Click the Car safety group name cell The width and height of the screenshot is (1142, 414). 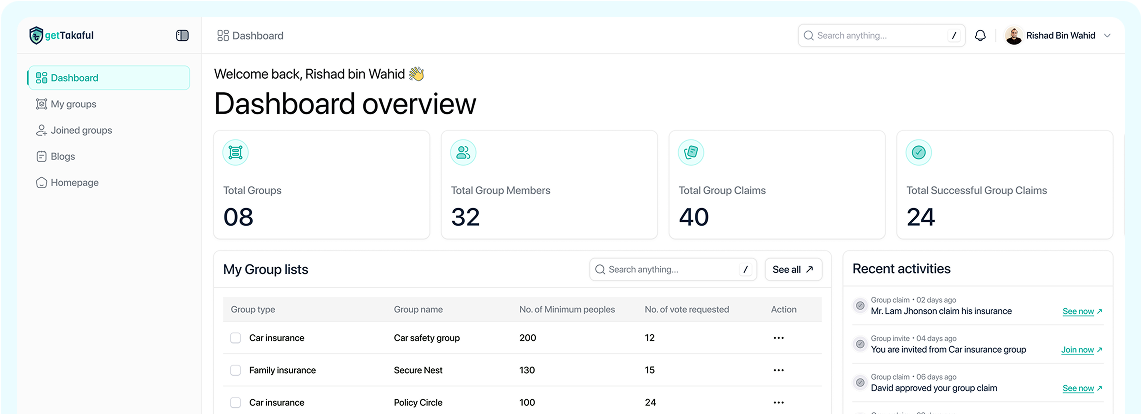point(427,338)
